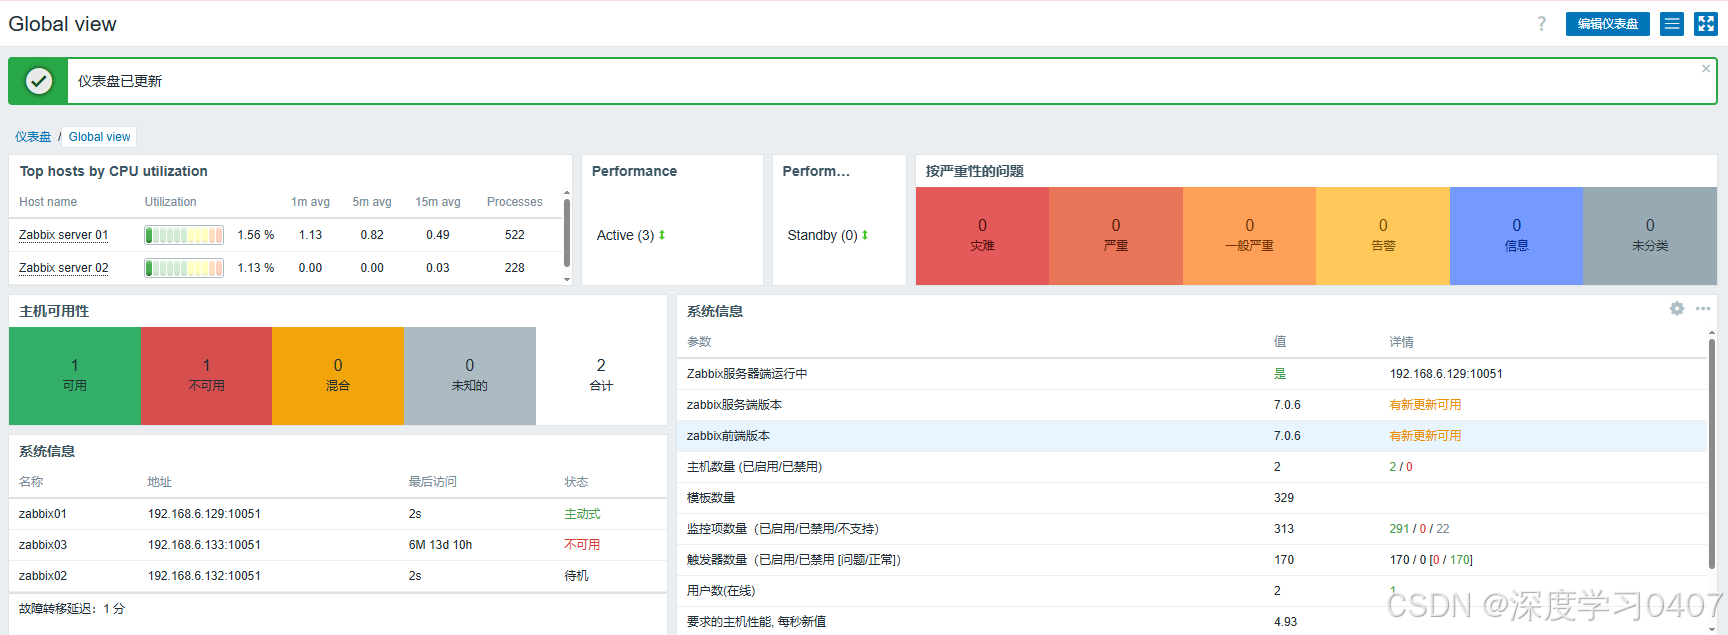Click zabbix03's red 不可用 status in 系统信息

(x=582, y=545)
